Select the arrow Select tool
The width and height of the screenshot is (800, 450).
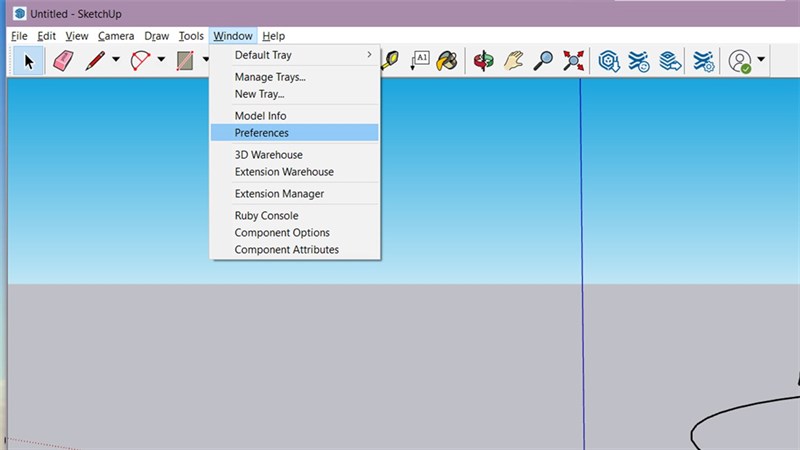click(x=29, y=61)
